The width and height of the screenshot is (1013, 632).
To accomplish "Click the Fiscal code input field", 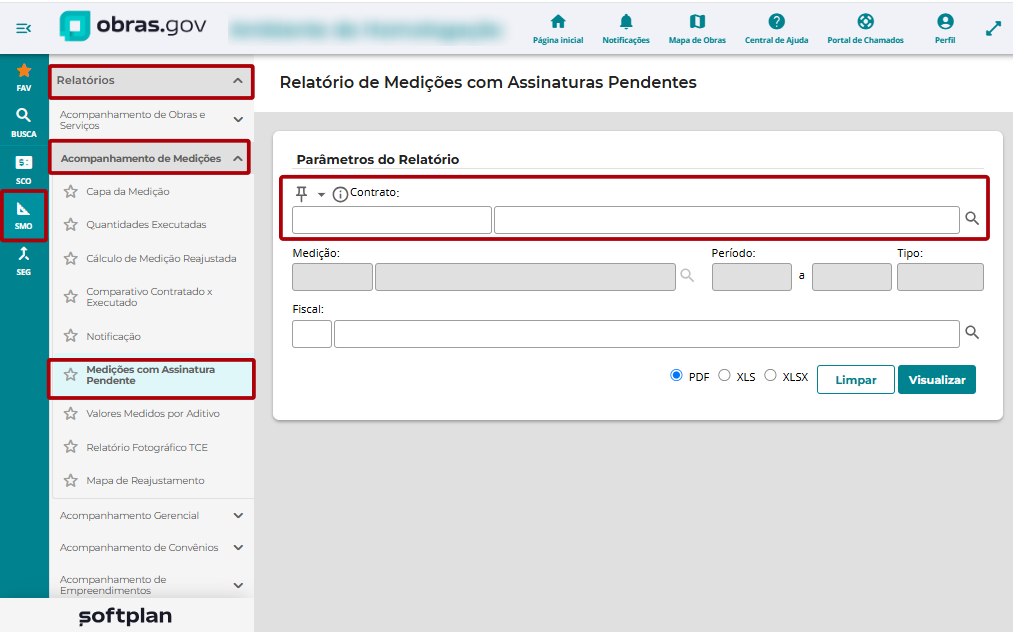I will pyautogui.click(x=312, y=333).
